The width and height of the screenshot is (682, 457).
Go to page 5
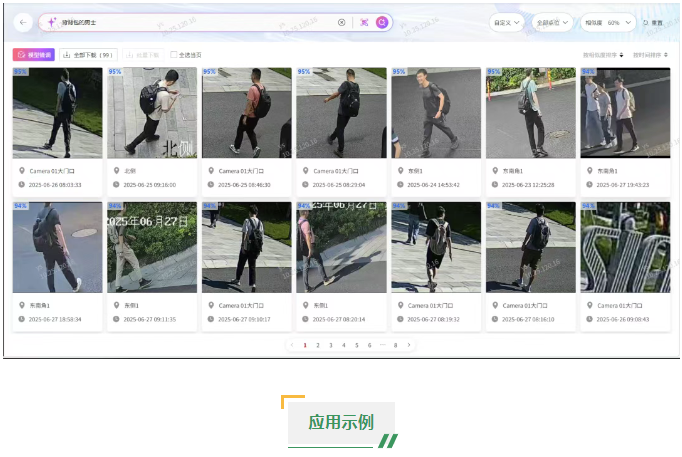pos(357,345)
